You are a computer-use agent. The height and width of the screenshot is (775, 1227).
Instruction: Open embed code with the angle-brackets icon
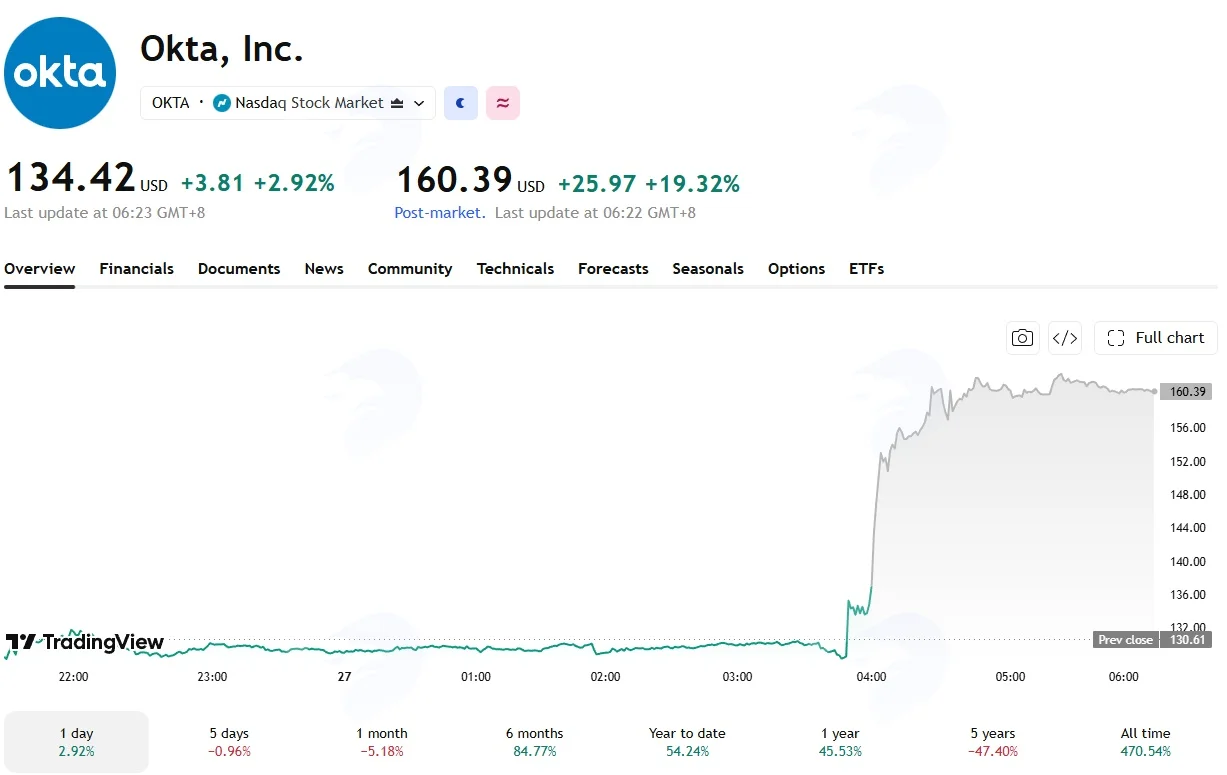click(x=1065, y=338)
